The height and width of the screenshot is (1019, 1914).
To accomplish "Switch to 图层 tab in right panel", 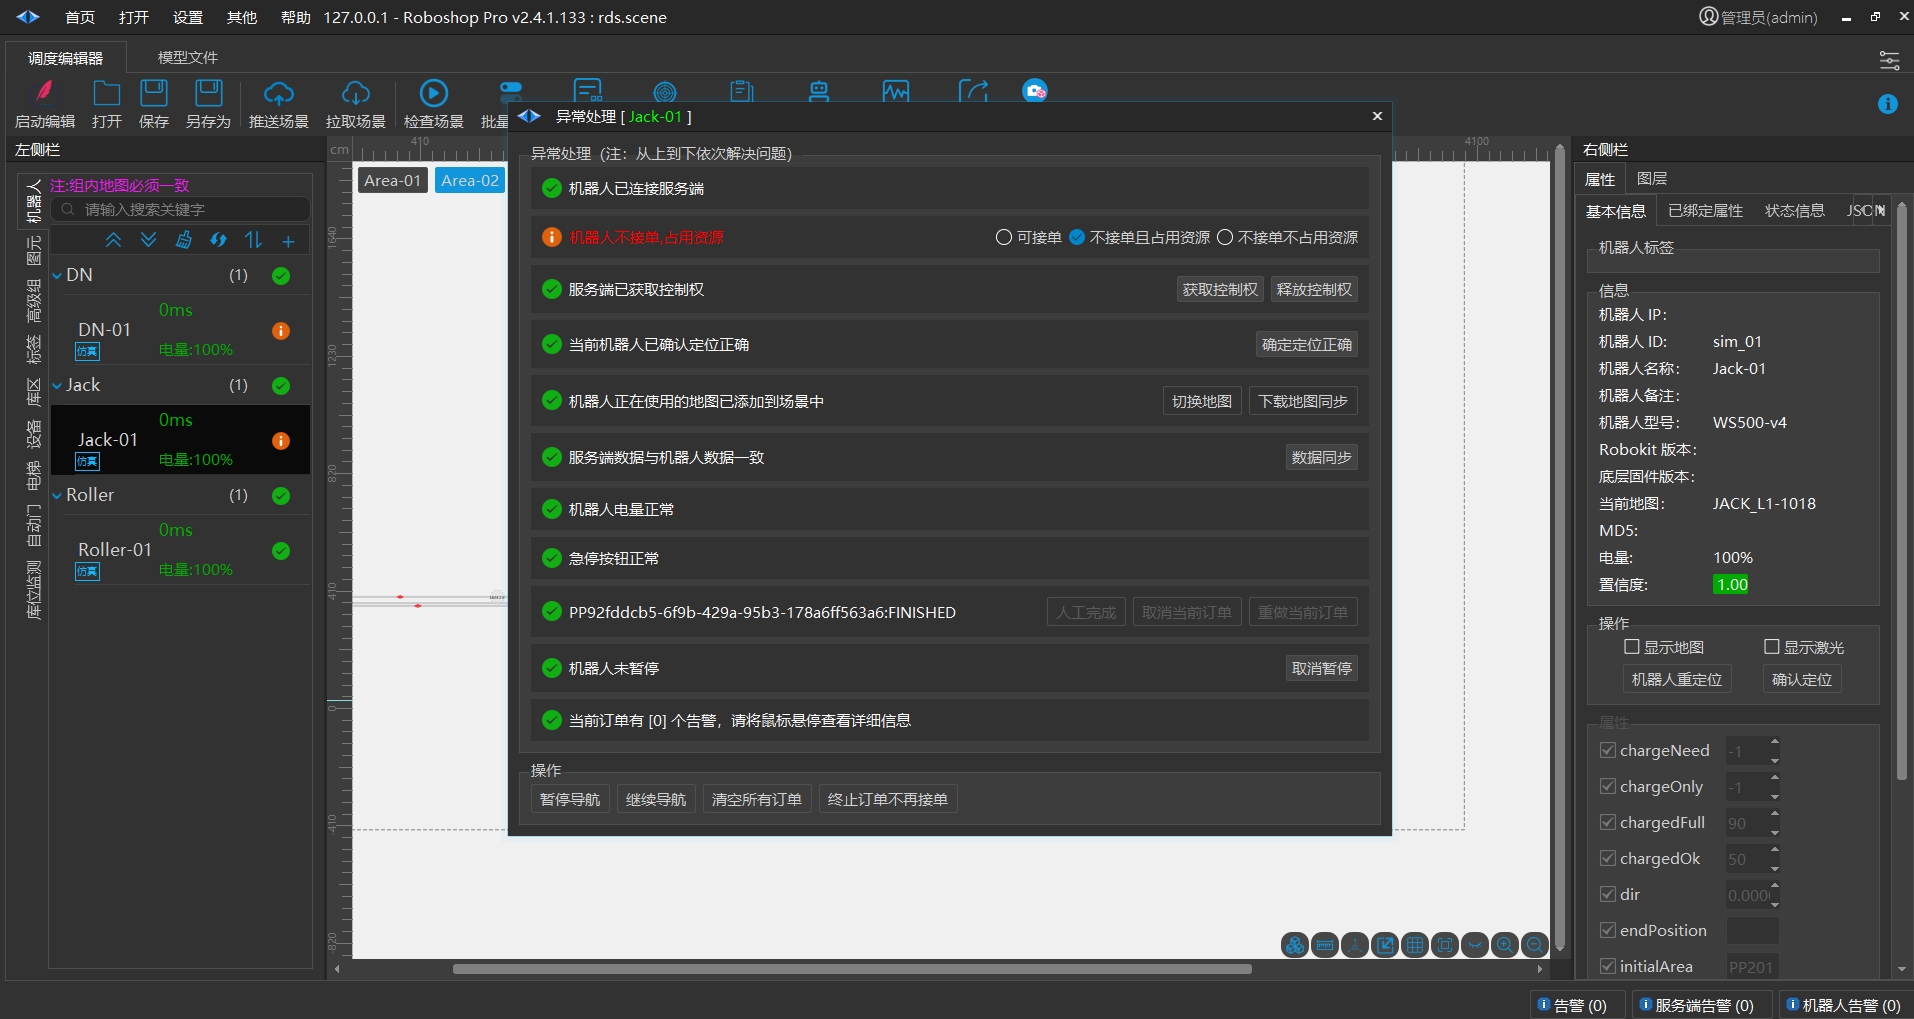I will coord(1652,179).
